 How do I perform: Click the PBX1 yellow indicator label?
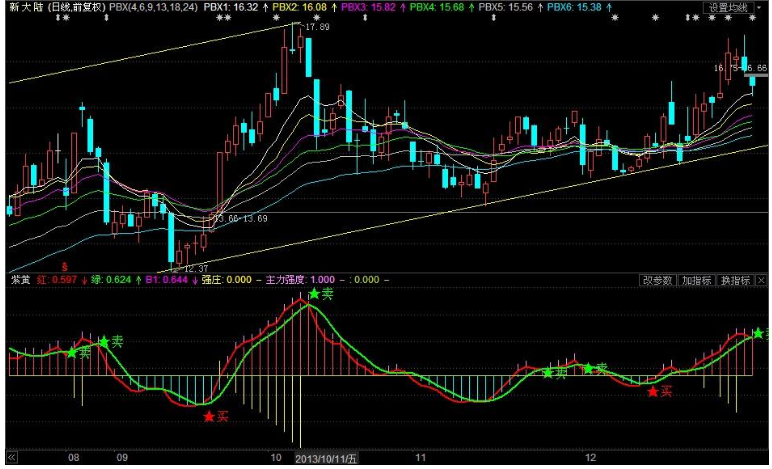tap(230, 7)
